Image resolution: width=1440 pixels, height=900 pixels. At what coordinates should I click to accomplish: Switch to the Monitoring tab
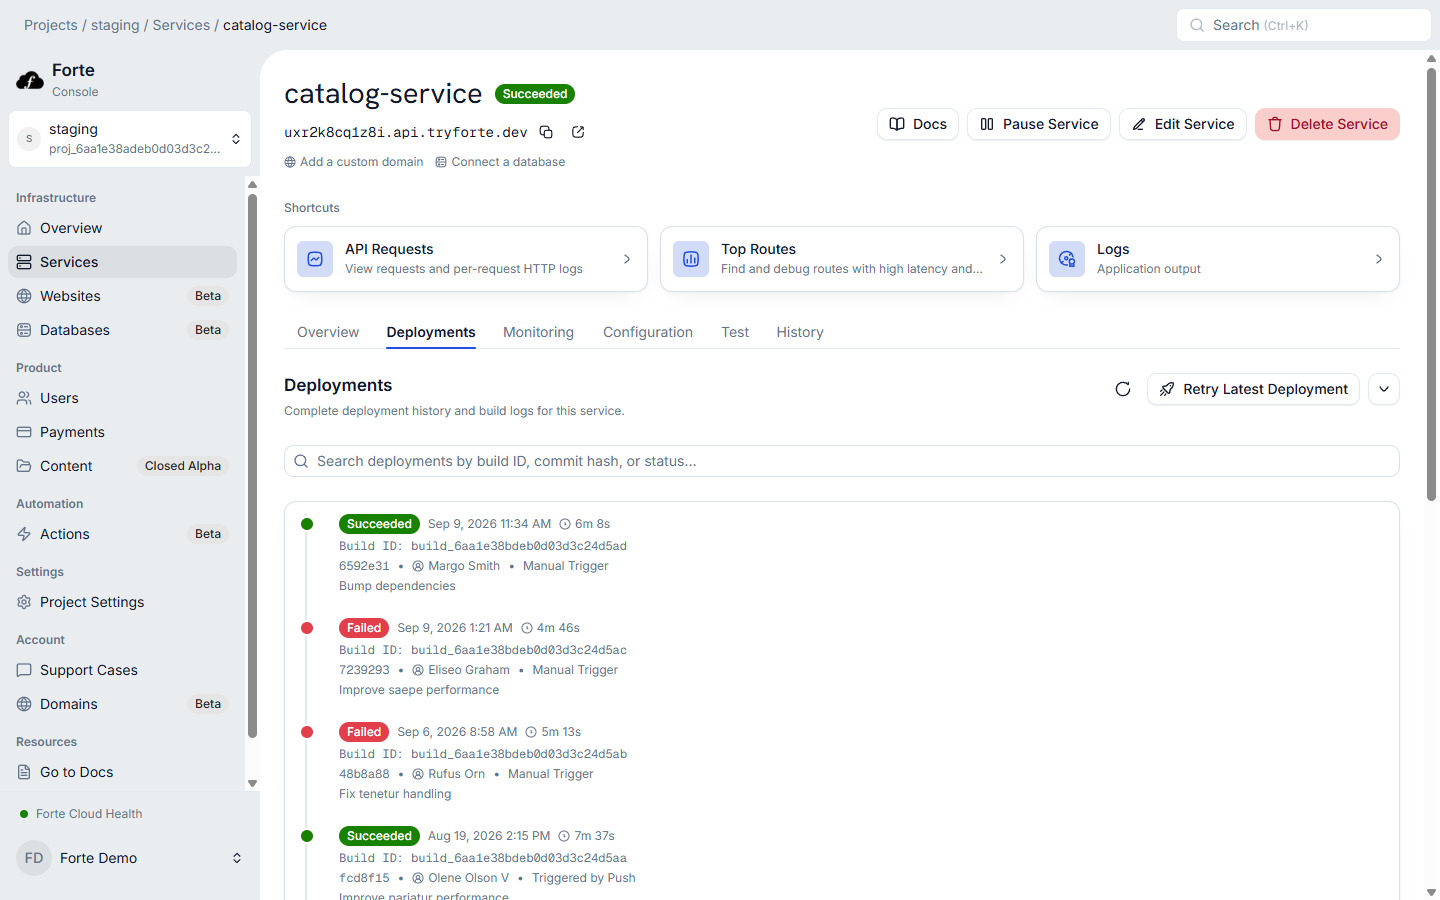pos(538,332)
